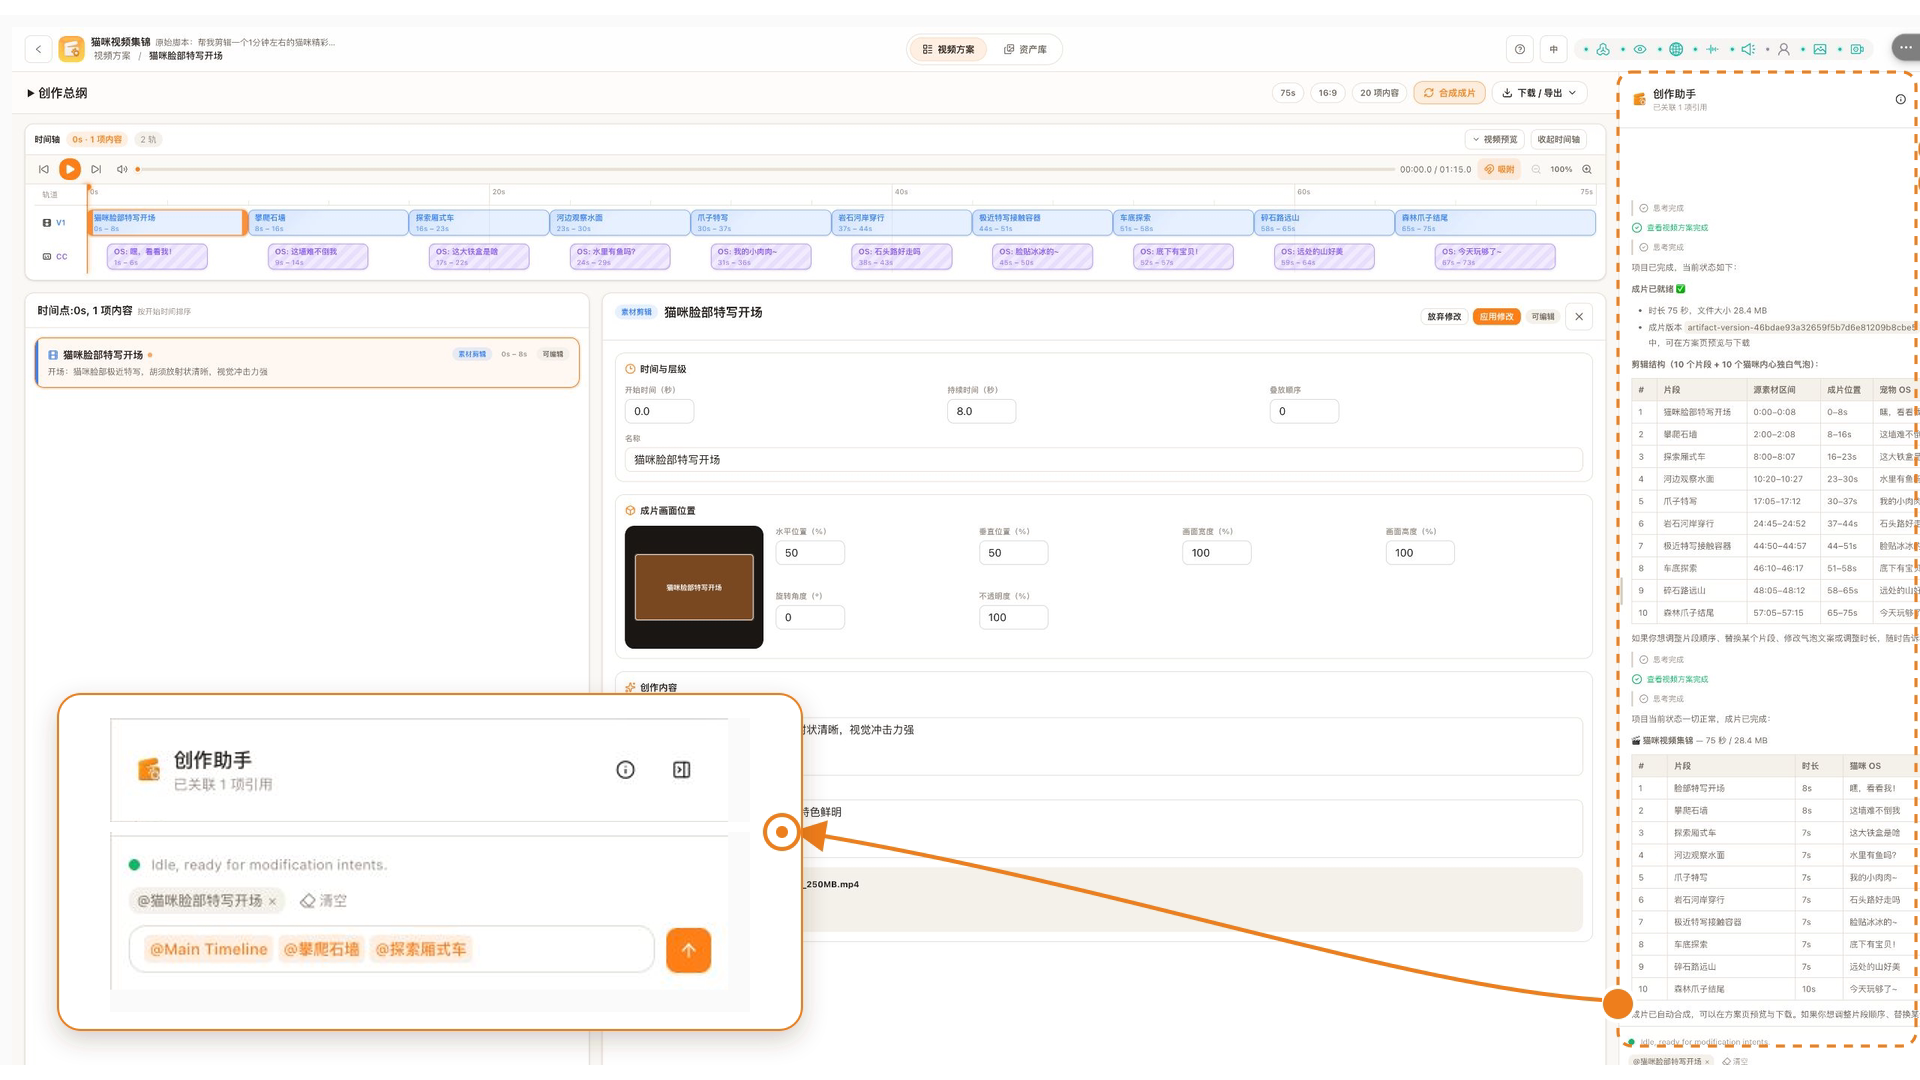Click the 可编辑 tag in detail header
This screenshot has height=1080, width=1920.
click(x=1543, y=316)
